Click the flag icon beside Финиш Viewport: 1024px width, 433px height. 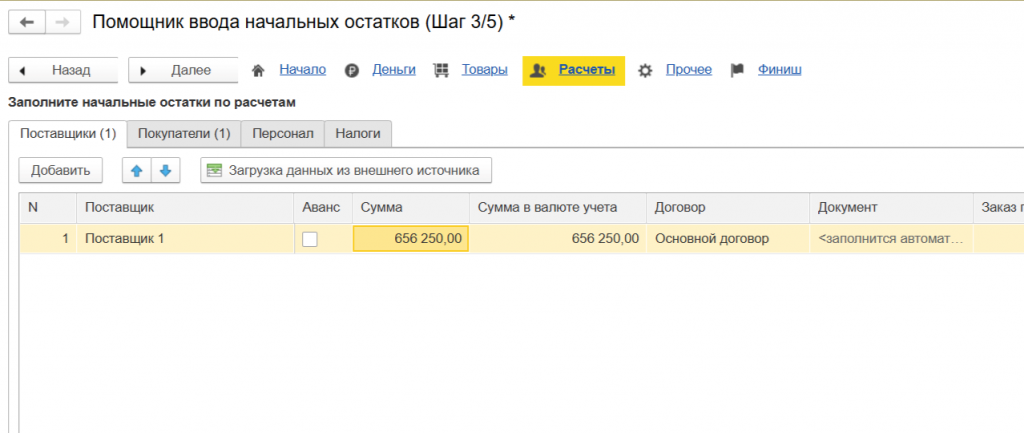point(737,71)
